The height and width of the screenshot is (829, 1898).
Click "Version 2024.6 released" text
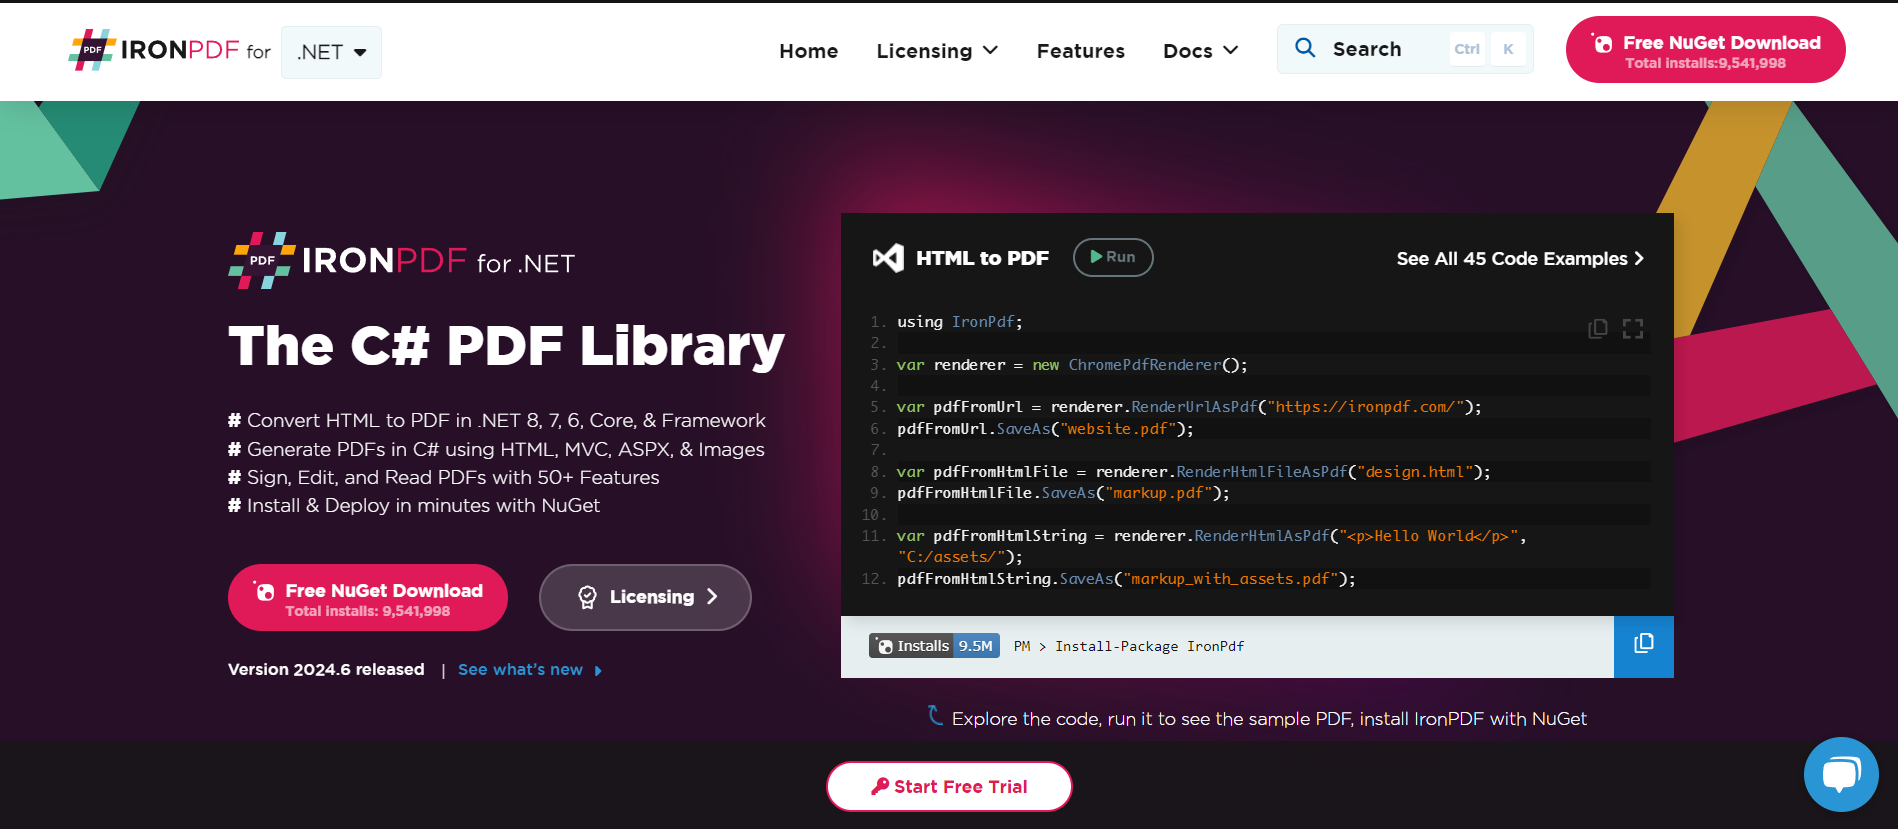326,670
